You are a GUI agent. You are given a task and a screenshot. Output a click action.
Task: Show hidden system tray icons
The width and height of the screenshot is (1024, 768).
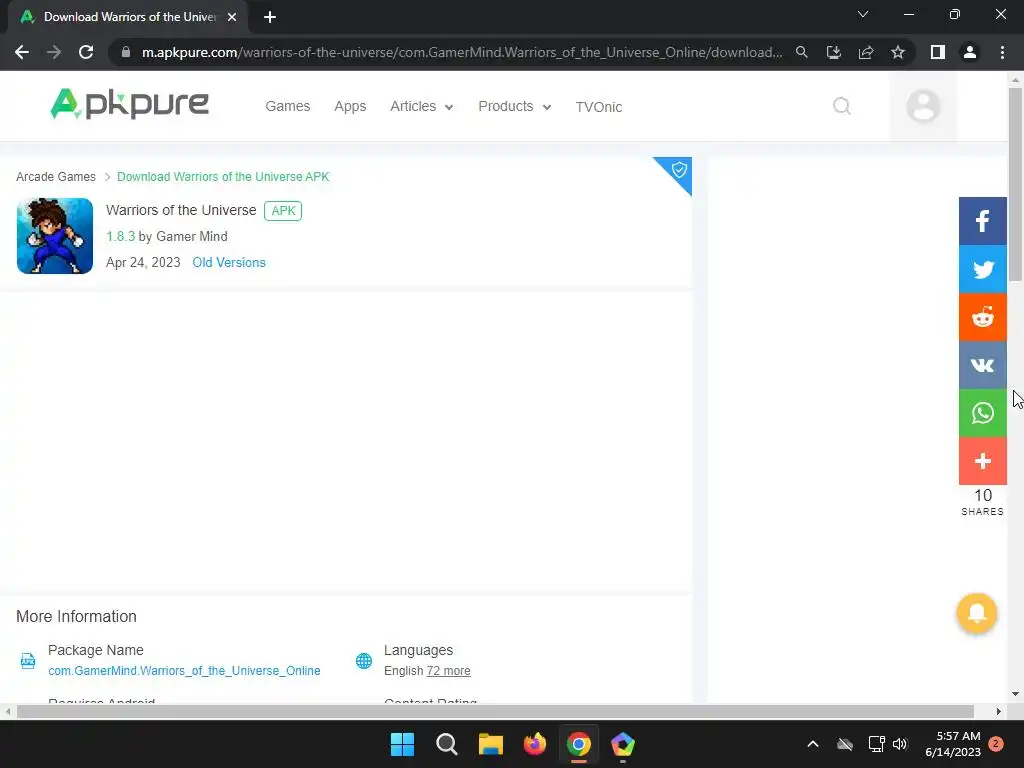[812, 744]
